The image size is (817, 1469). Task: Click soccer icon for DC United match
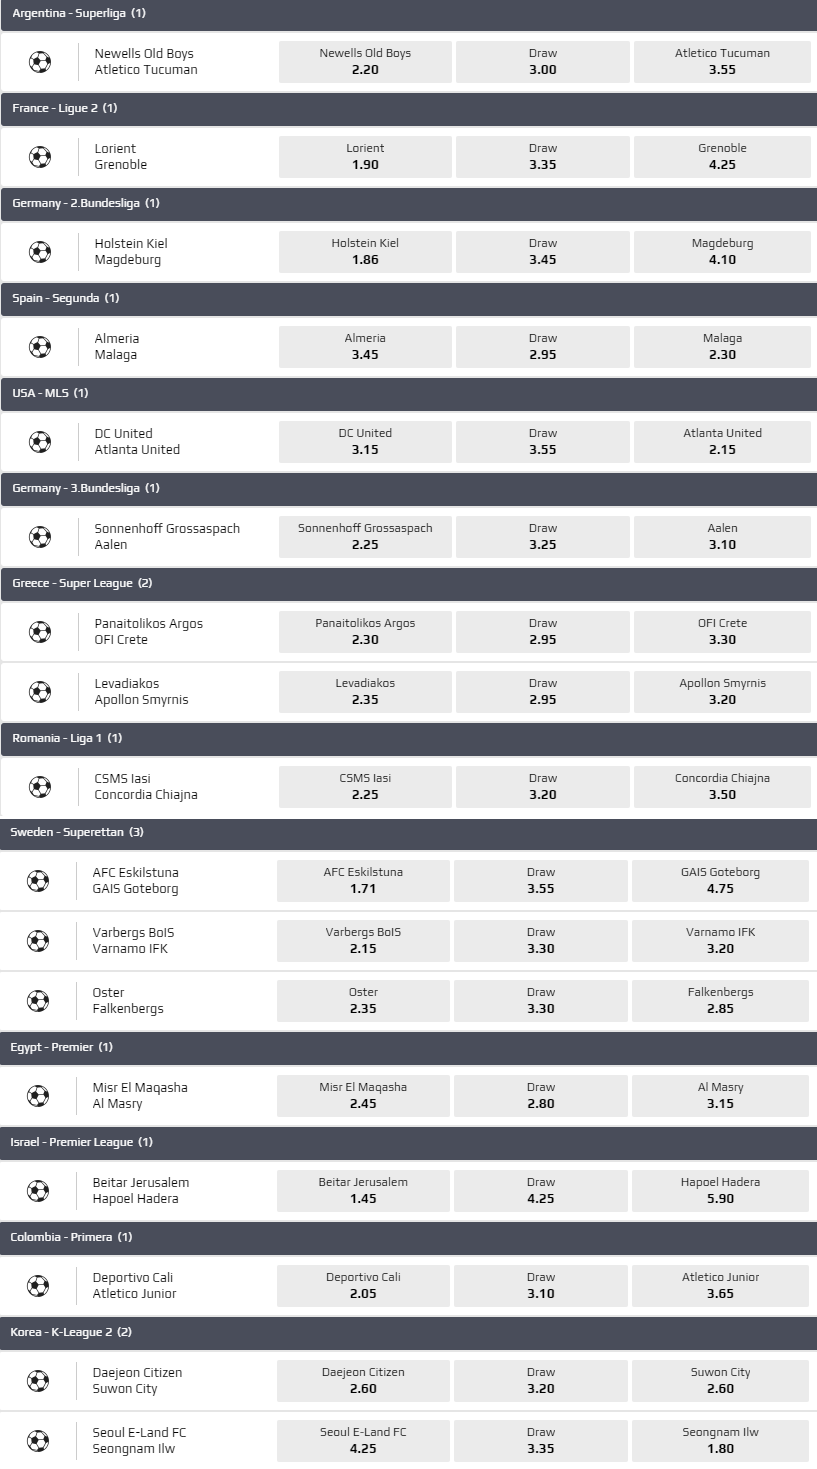coord(40,442)
